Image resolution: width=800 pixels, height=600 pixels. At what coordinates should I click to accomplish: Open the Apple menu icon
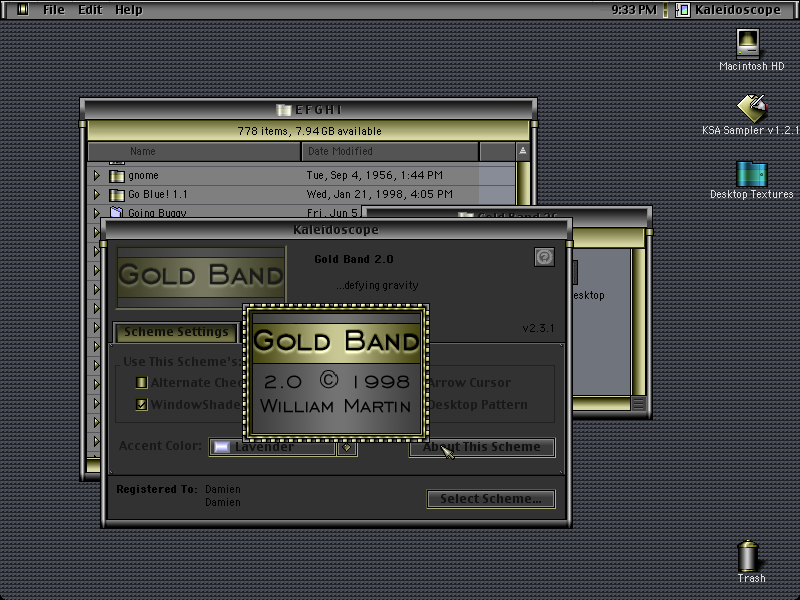coord(22,9)
